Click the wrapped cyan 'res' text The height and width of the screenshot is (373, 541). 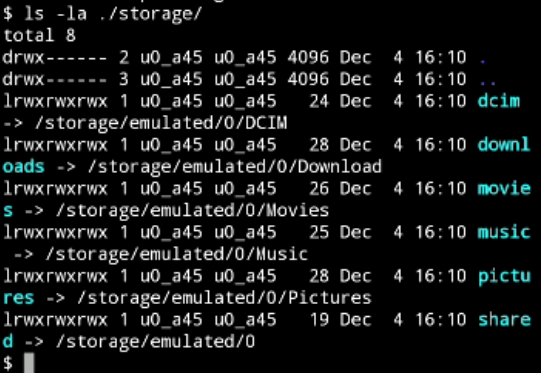[x=18, y=298]
